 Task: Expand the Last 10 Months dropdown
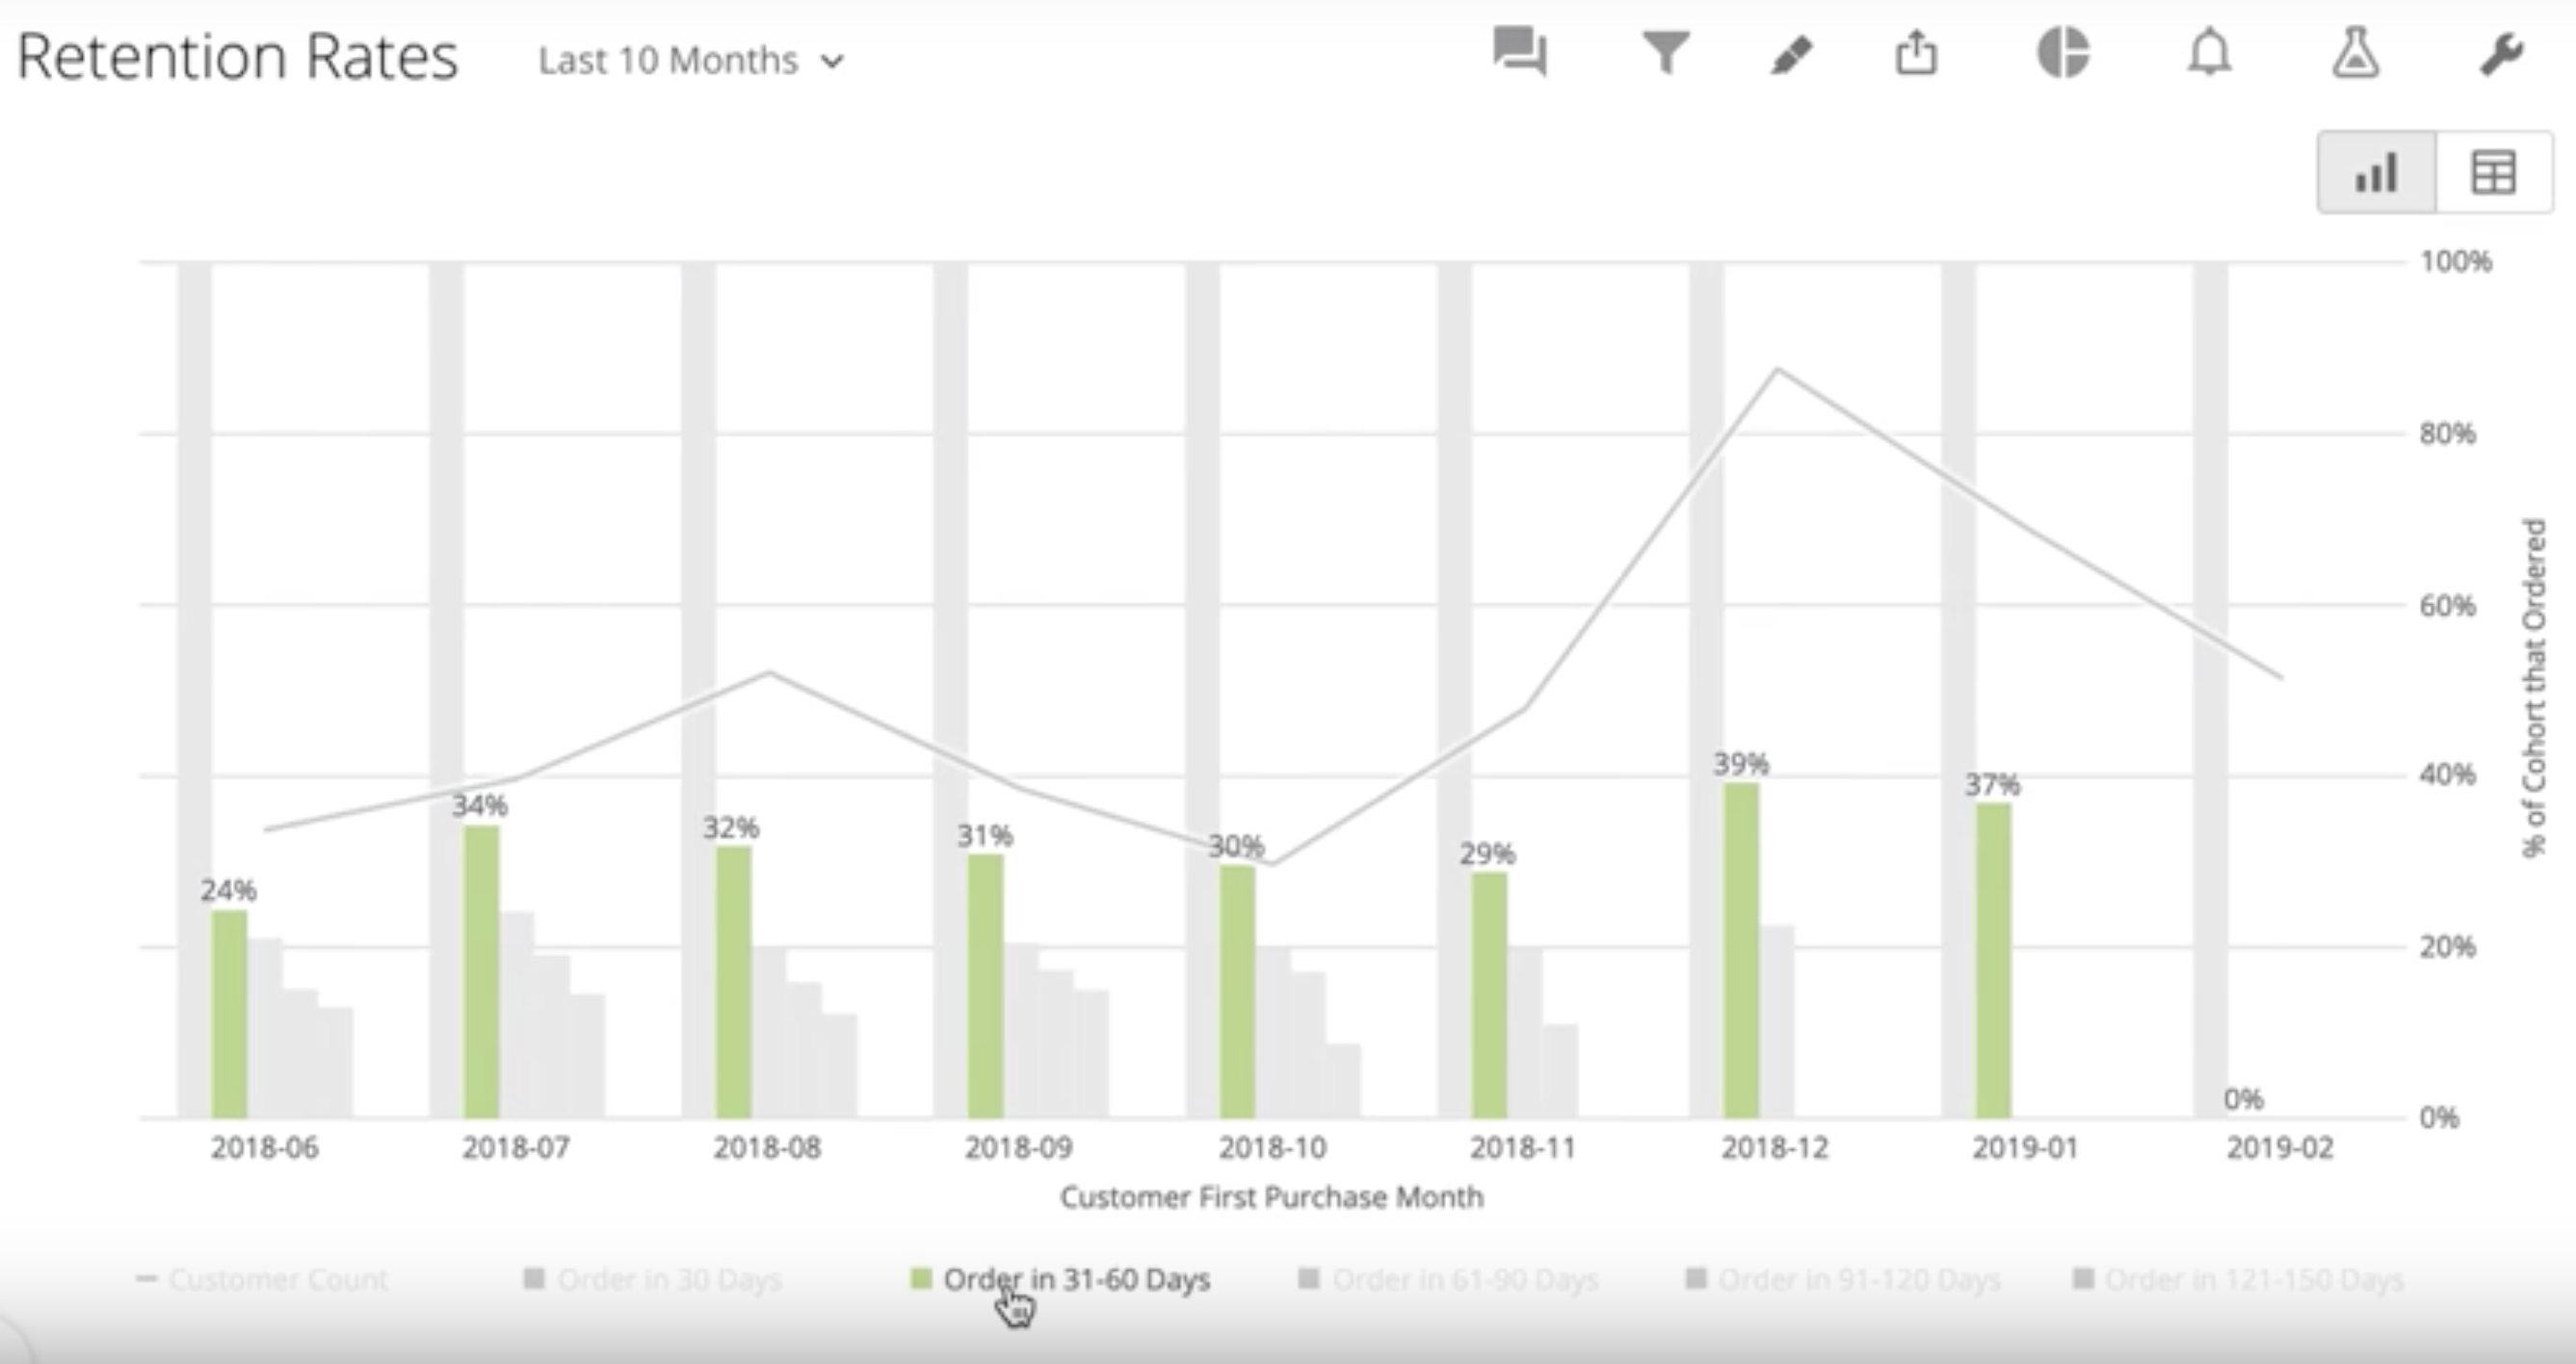[x=668, y=61]
